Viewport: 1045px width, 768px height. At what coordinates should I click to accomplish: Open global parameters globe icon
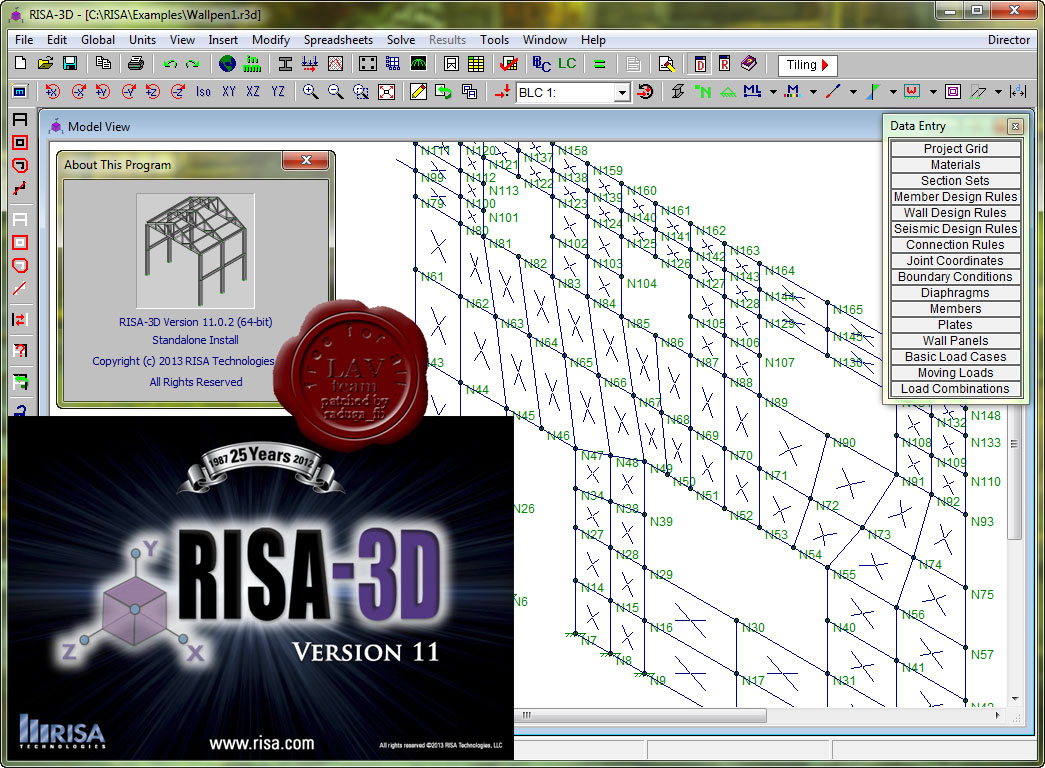[227, 64]
